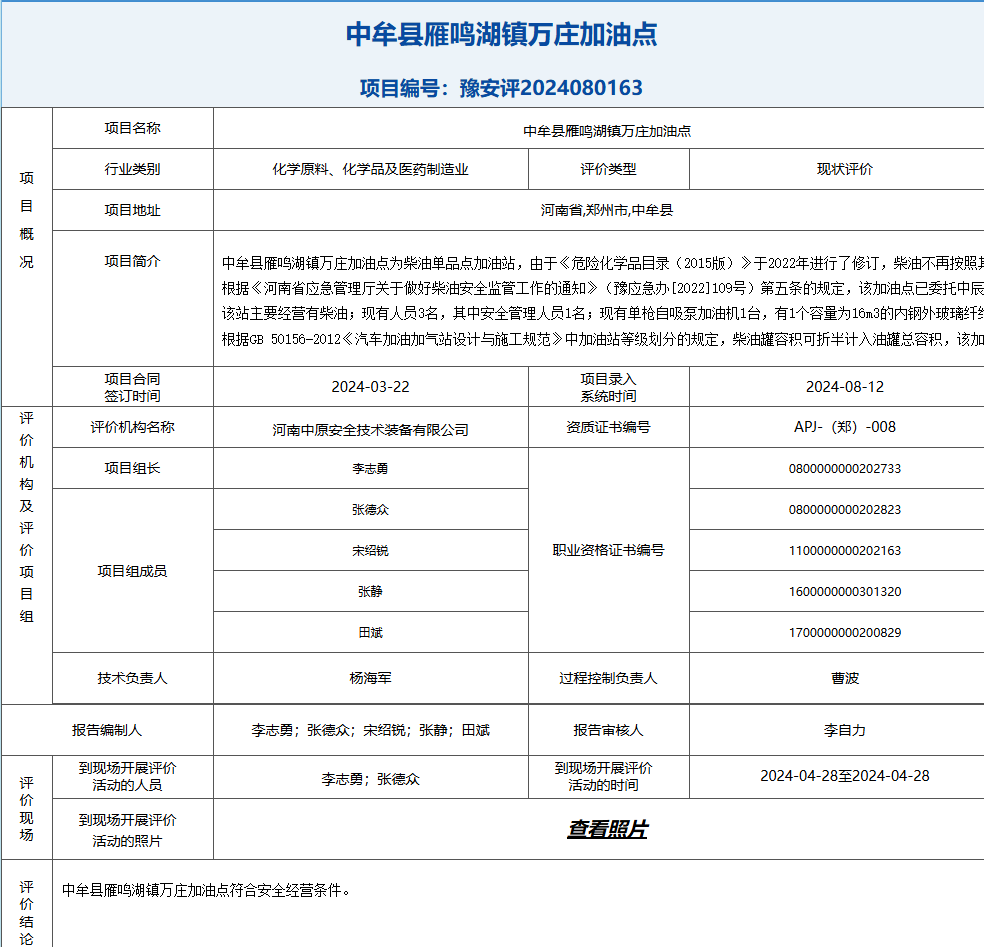Screen dimensions: 984x947
Task: Select team member 张德众
Action: point(370,510)
